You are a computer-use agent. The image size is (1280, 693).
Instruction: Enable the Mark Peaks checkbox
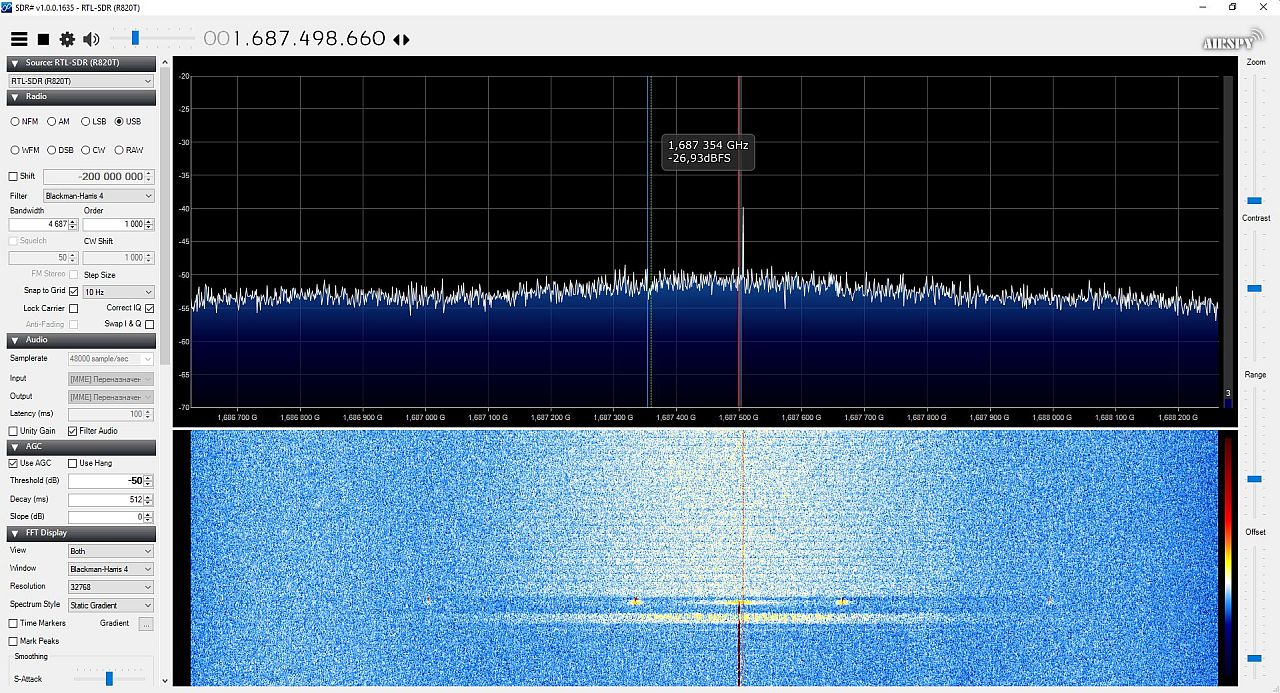(13, 641)
